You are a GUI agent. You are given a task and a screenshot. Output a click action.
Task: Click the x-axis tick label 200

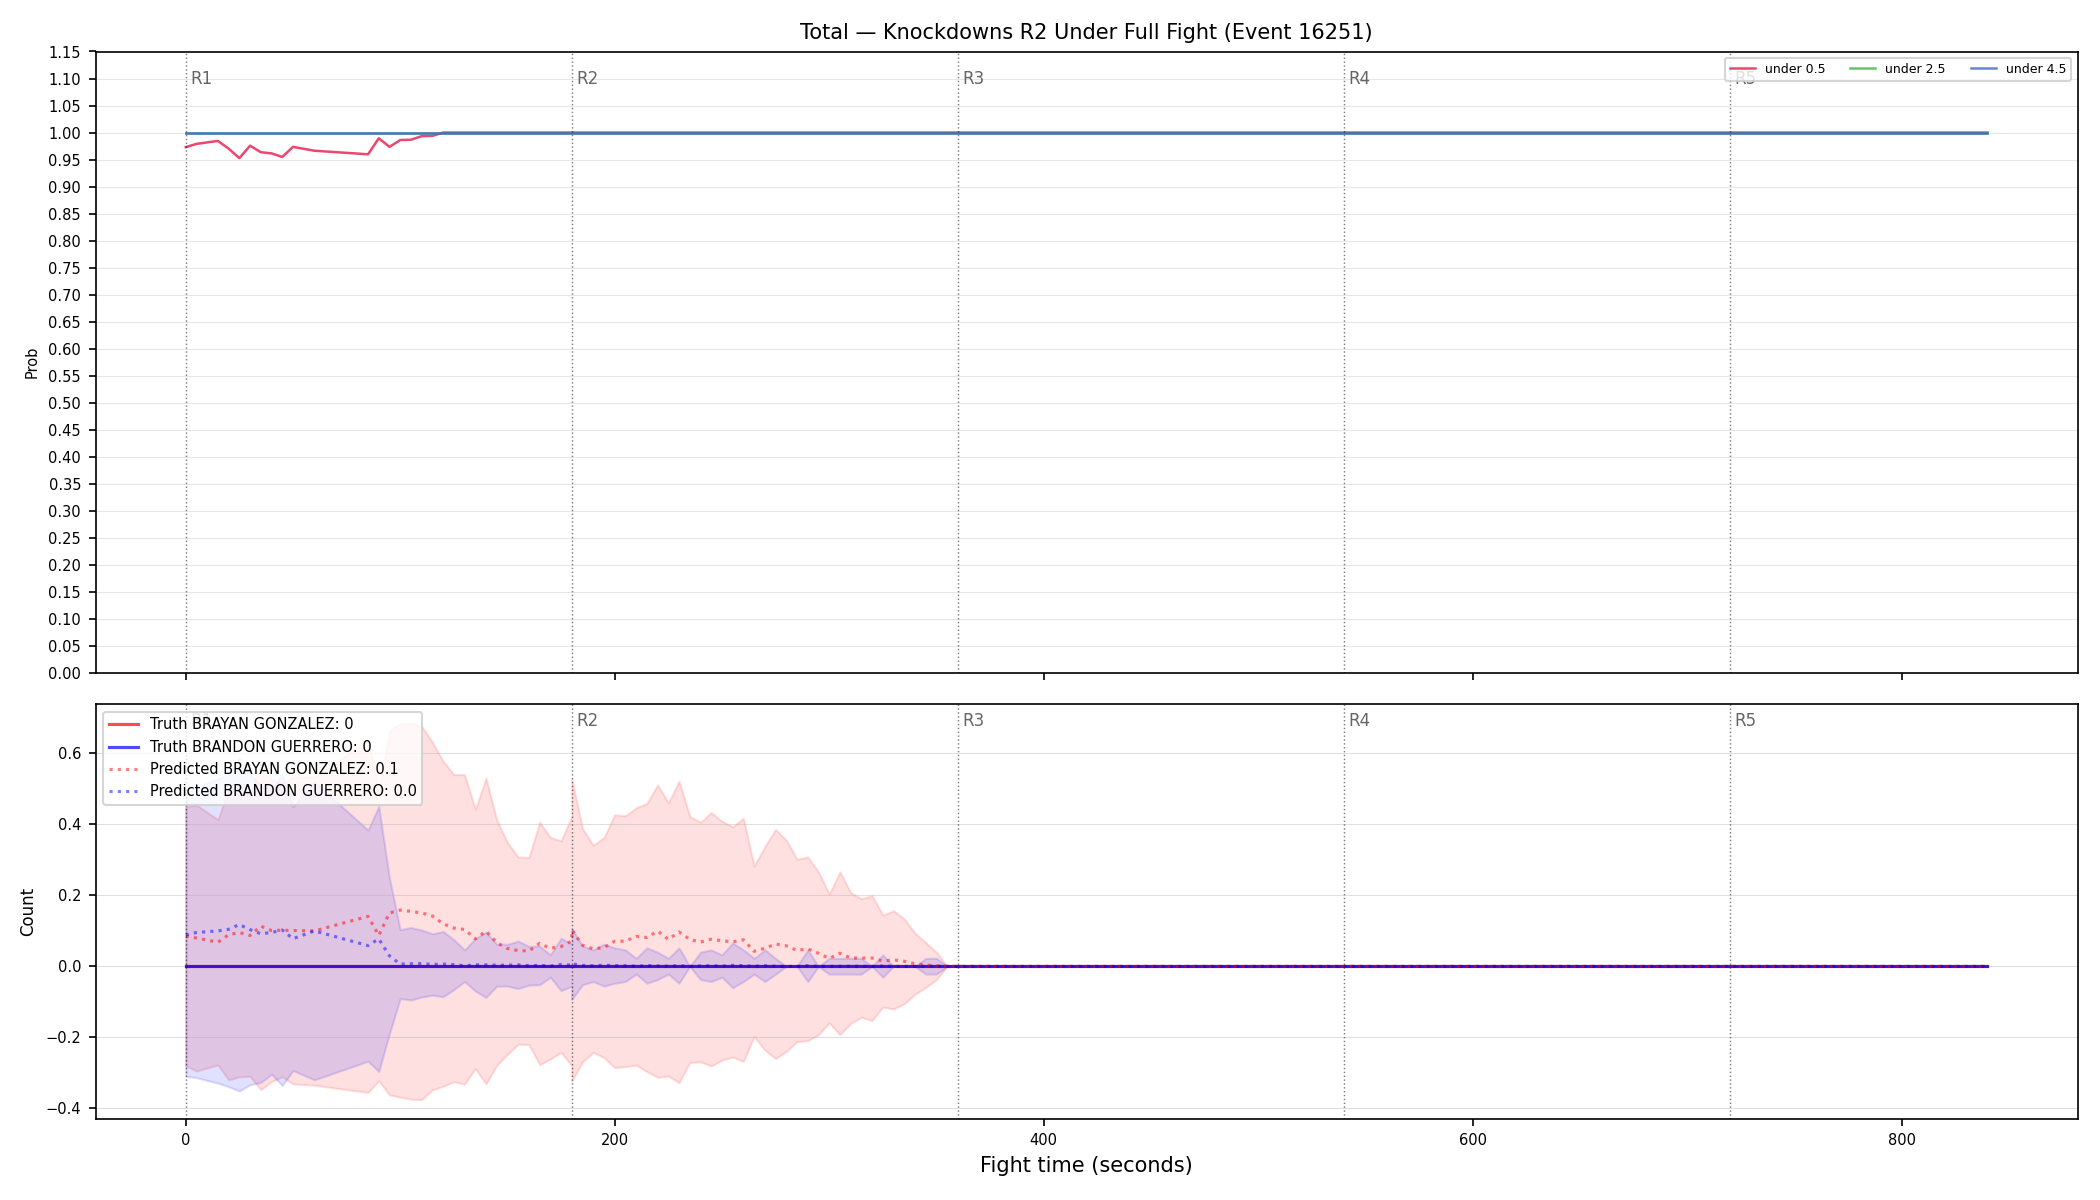coord(614,1139)
